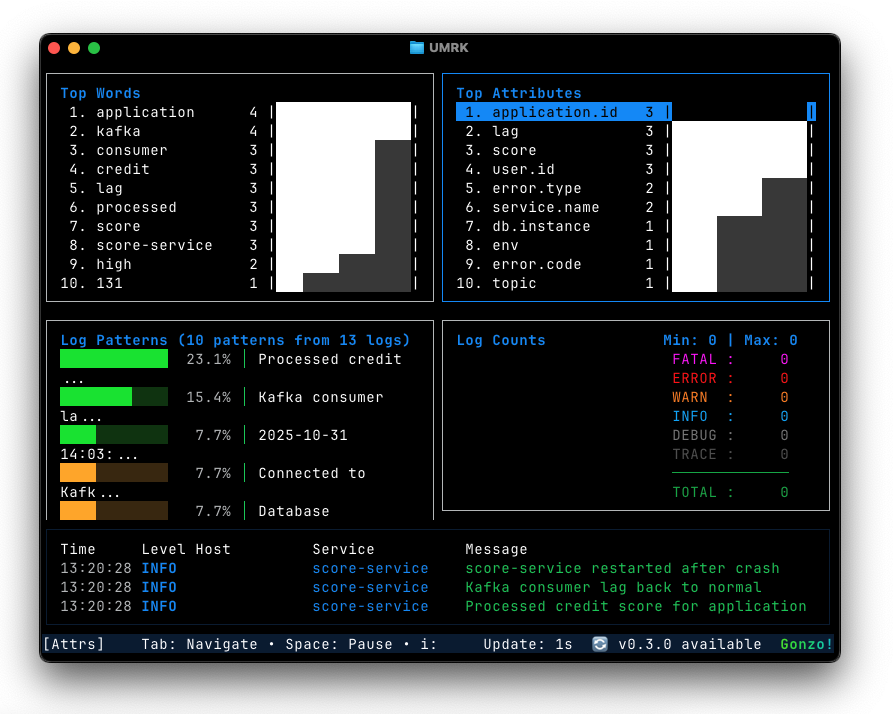The width and height of the screenshot is (893, 714).
Task: Open the Kafka consumer lag back to normal log
Action: [613, 587]
